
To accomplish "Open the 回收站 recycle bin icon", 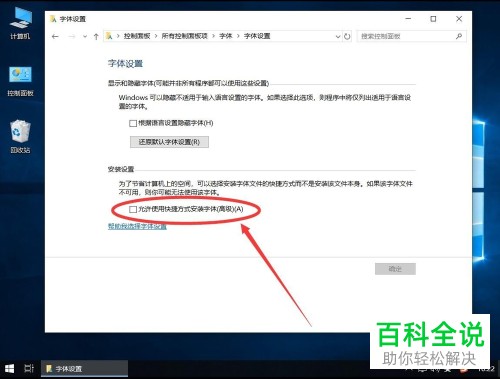I will 21,137.
